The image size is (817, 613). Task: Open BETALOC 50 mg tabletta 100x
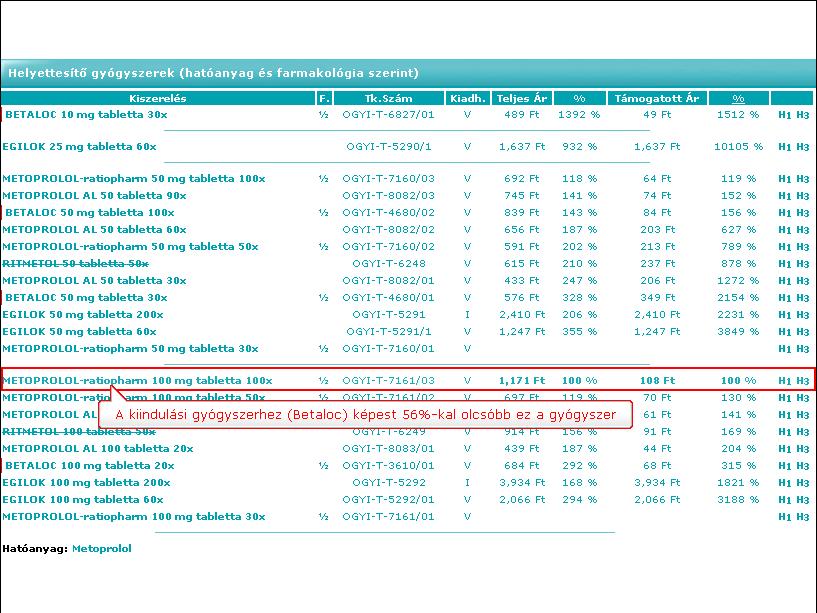(90, 213)
